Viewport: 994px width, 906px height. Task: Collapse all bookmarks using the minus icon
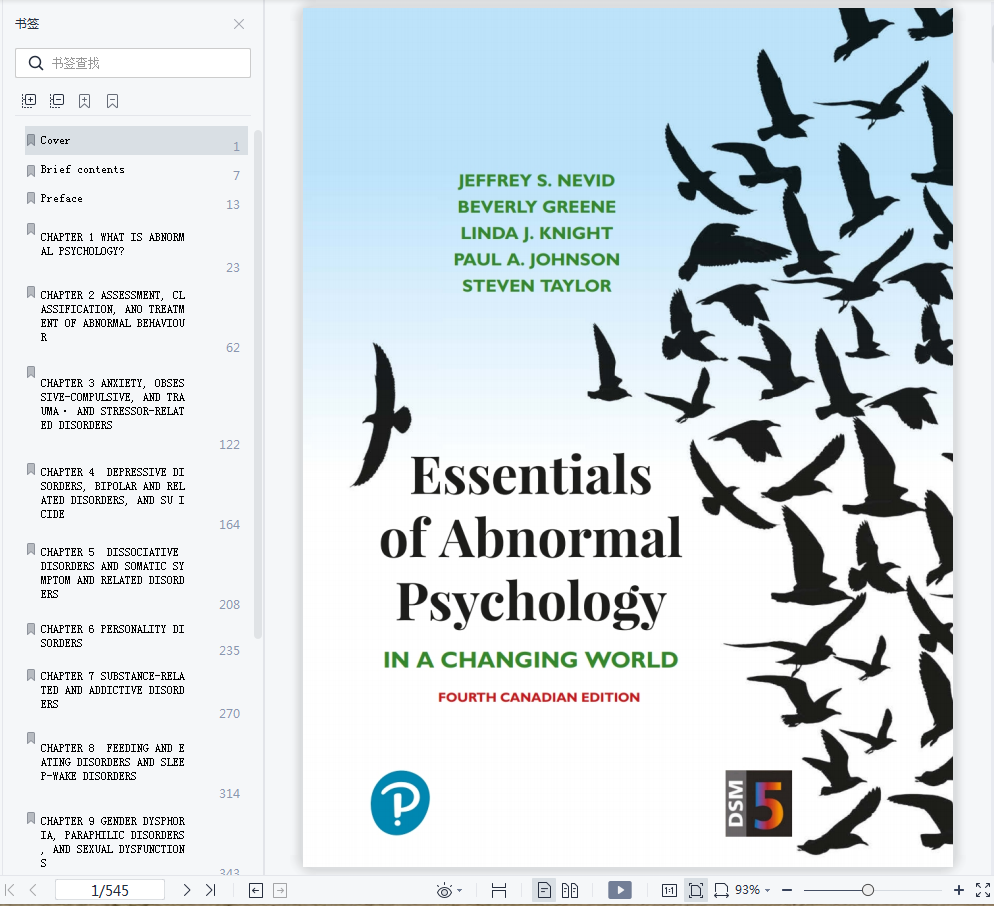coord(57,101)
